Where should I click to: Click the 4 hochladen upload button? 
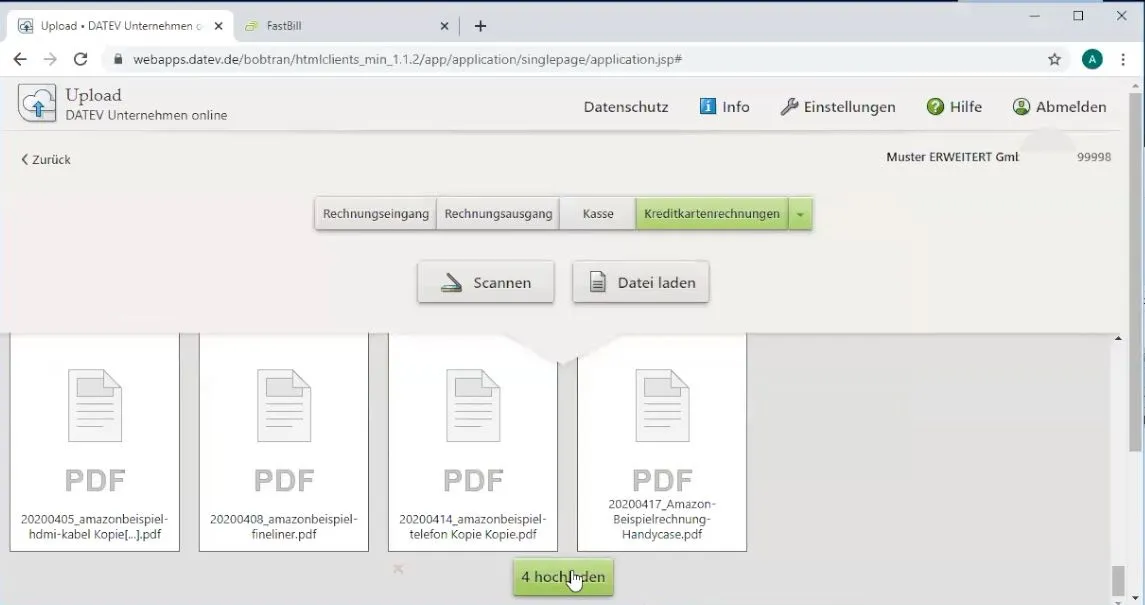pos(562,577)
